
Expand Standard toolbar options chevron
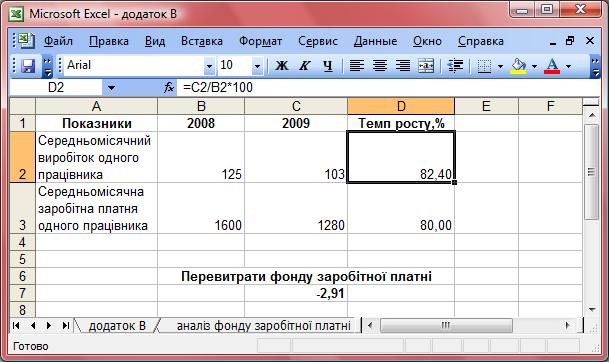tap(47, 66)
